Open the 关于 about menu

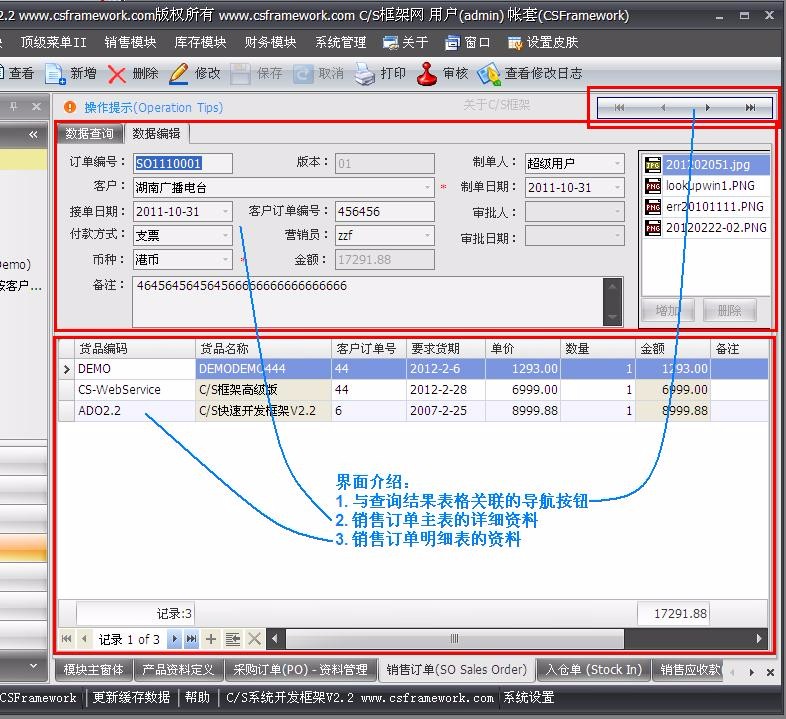pyautogui.click(x=405, y=43)
